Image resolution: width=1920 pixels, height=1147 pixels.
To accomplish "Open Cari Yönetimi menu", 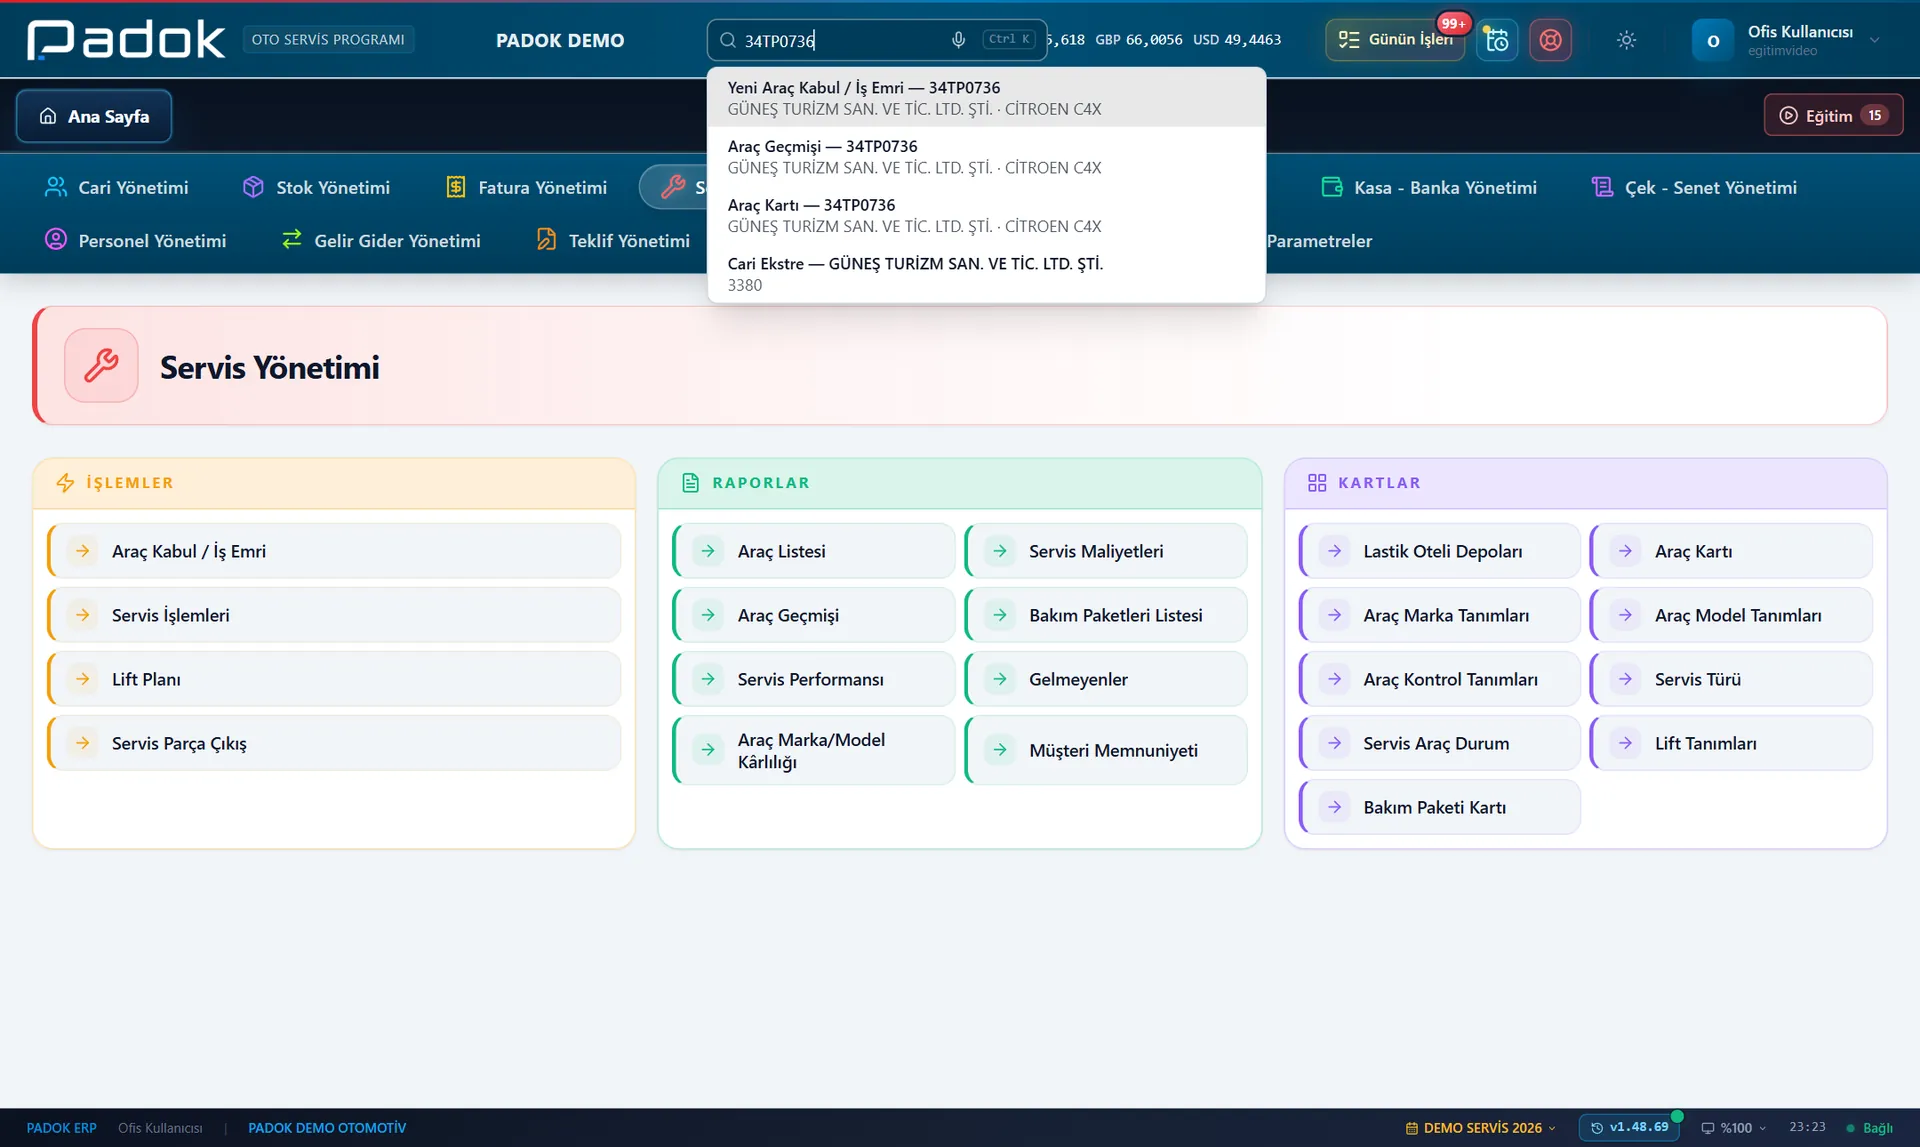I will pyautogui.click(x=116, y=187).
